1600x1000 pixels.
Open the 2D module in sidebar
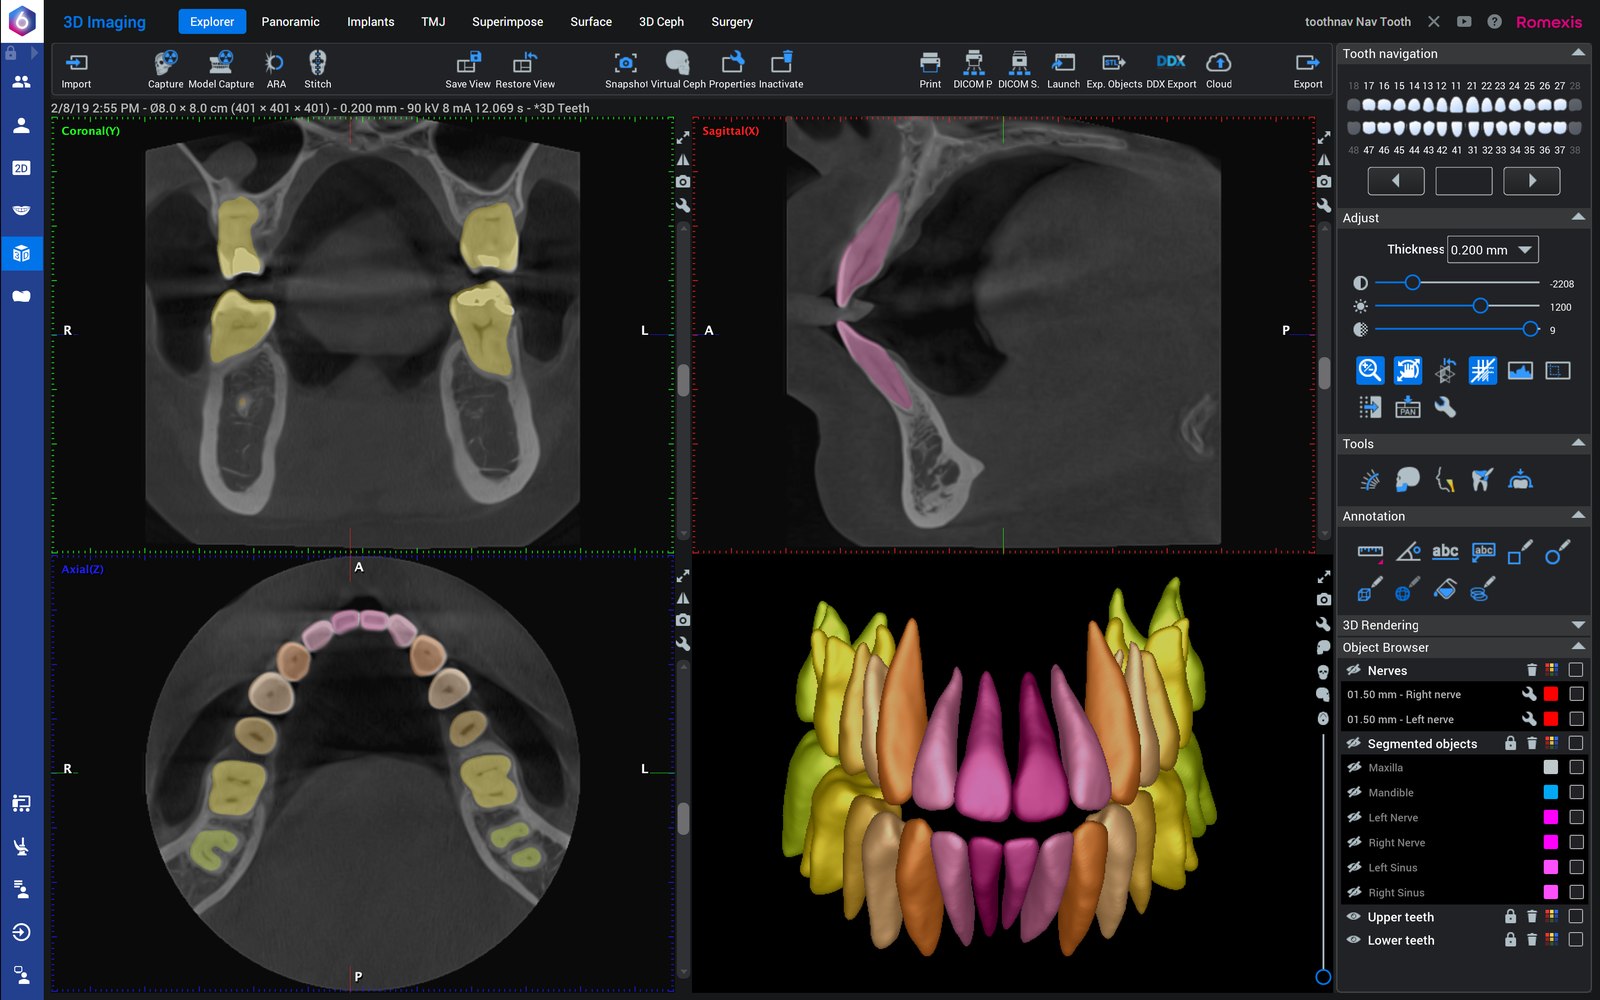21,168
